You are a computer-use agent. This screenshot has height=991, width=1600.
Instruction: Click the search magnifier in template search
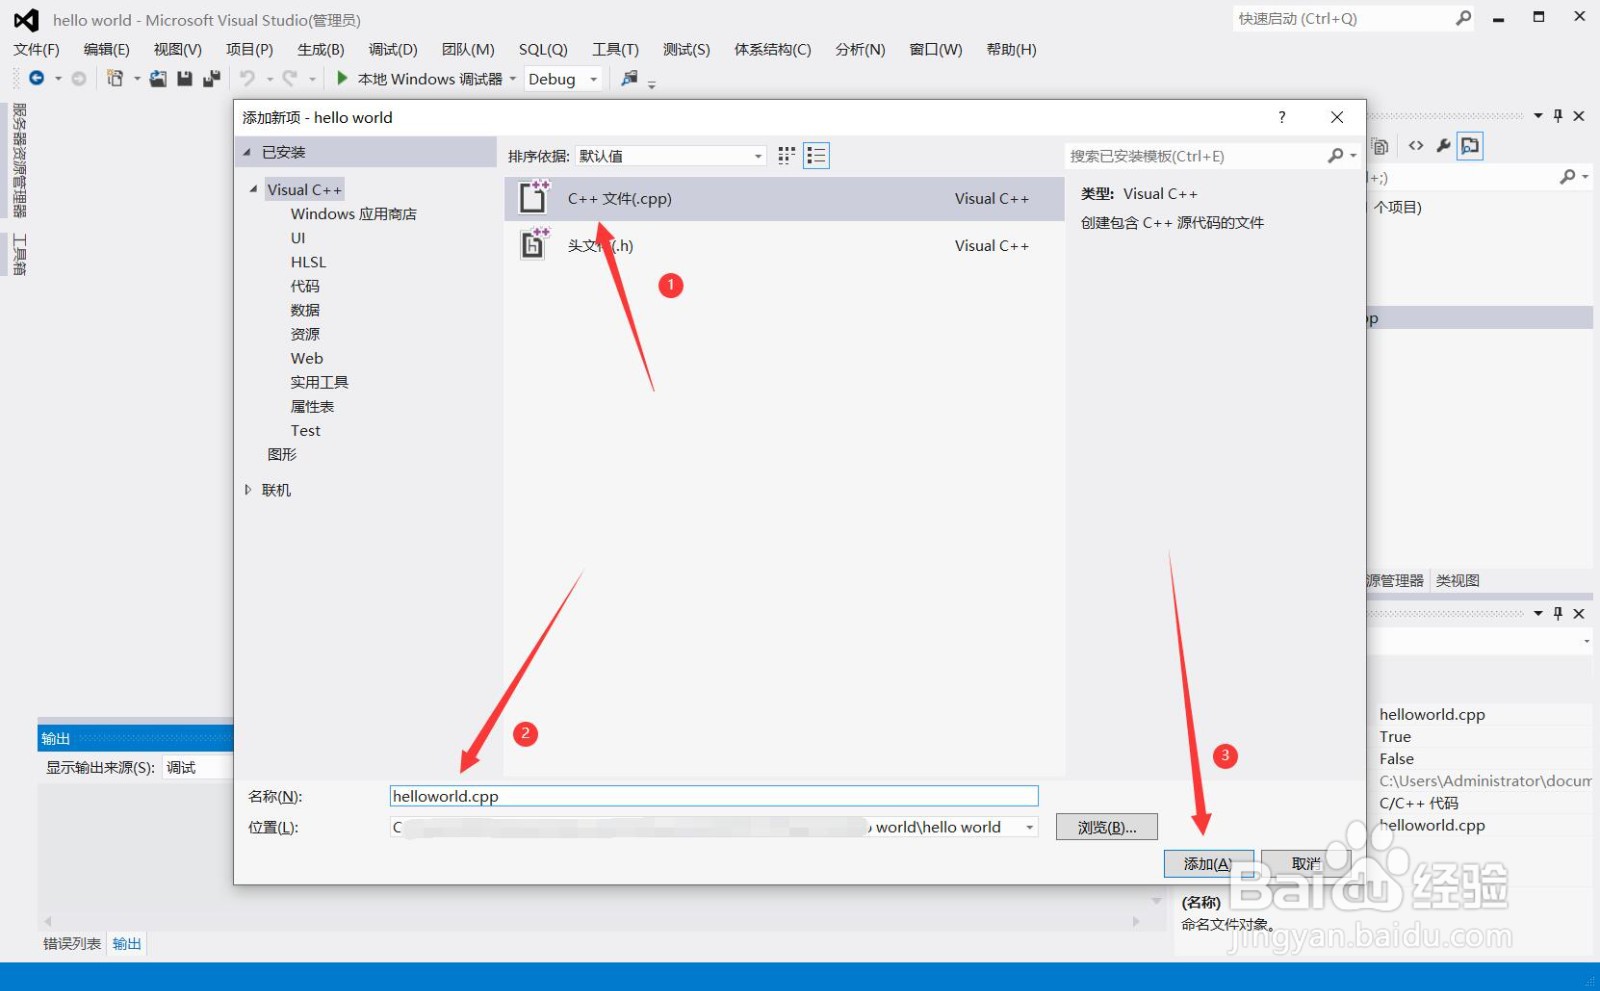pos(1336,155)
